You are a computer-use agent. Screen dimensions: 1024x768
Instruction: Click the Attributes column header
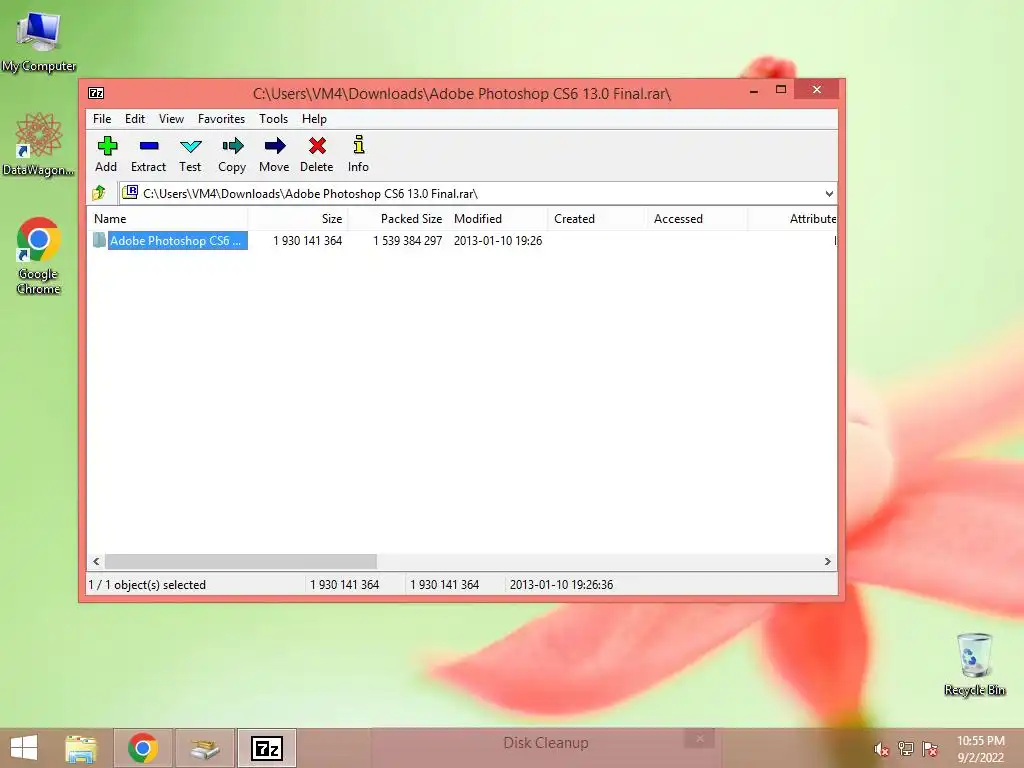[793, 219]
